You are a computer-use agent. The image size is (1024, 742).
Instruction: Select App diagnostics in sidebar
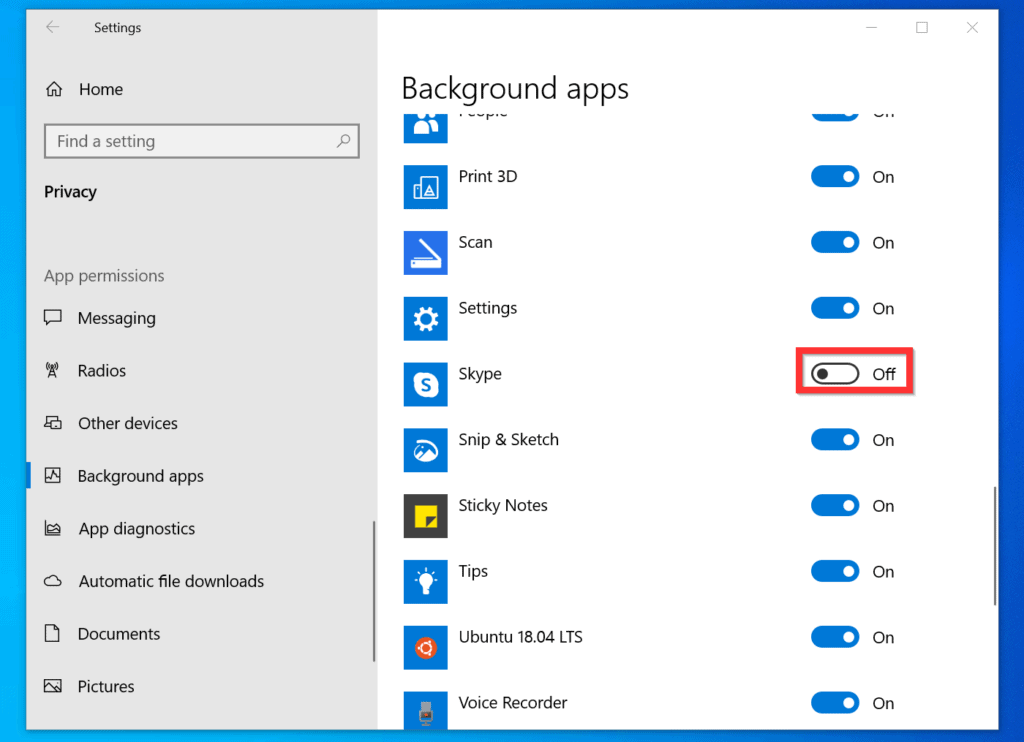(x=136, y=529)
